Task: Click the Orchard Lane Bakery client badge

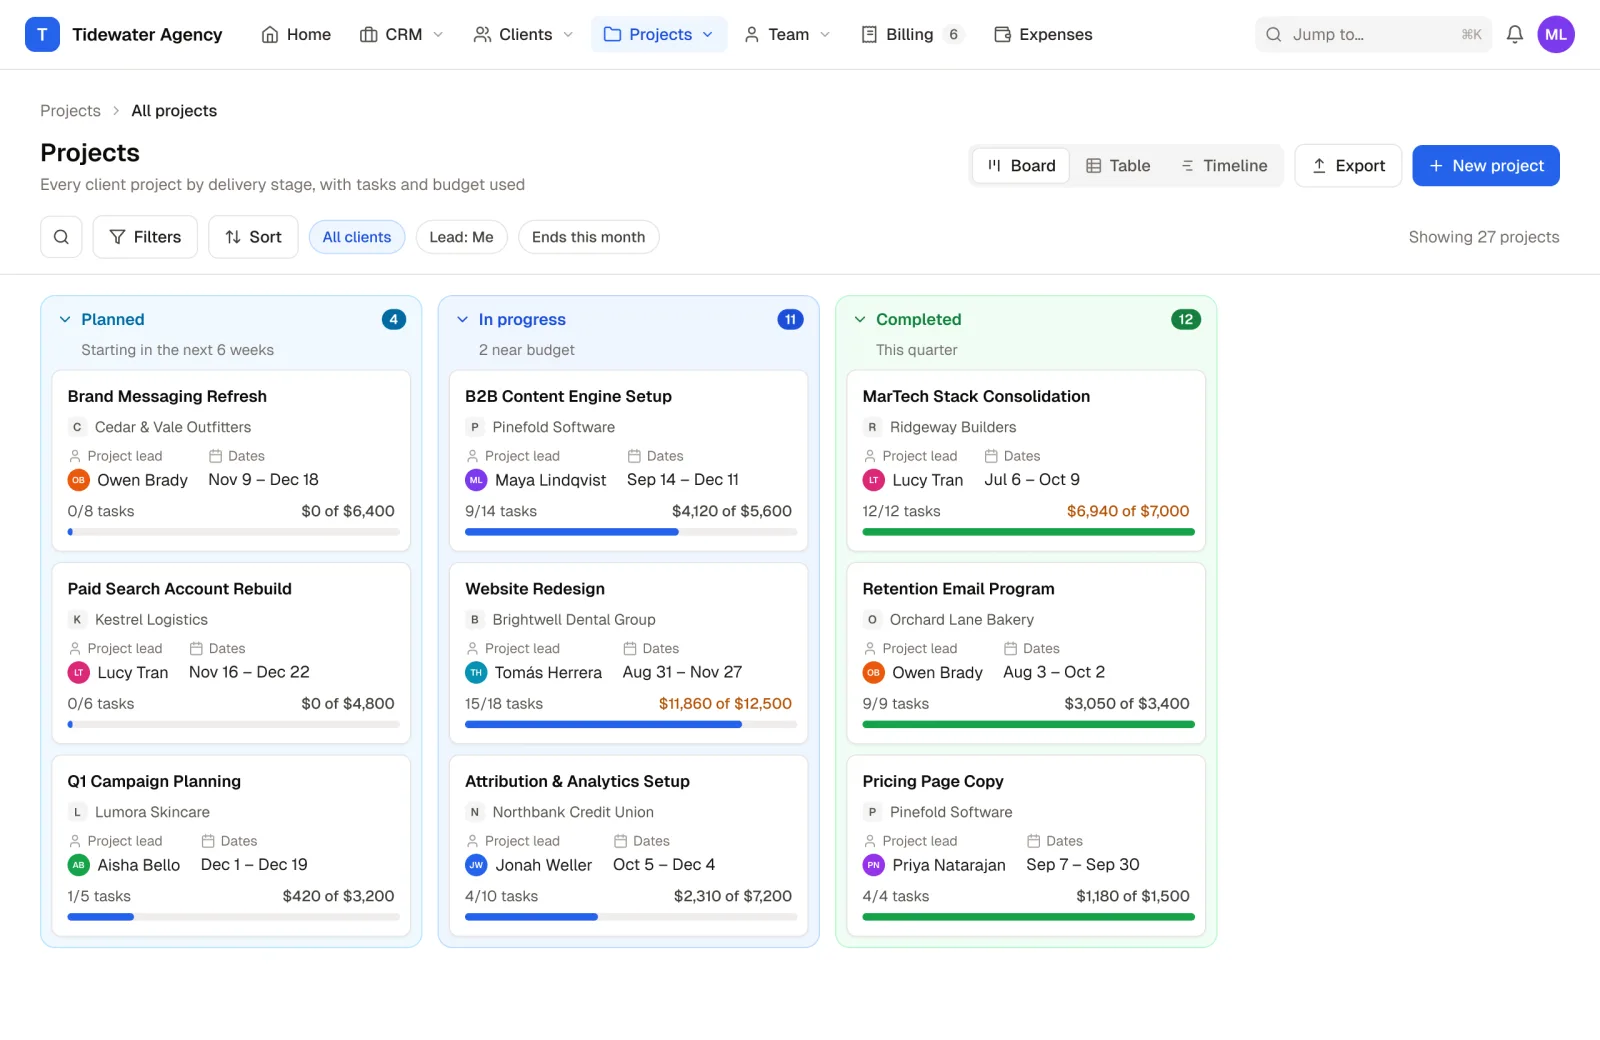Action: (872, 620)
